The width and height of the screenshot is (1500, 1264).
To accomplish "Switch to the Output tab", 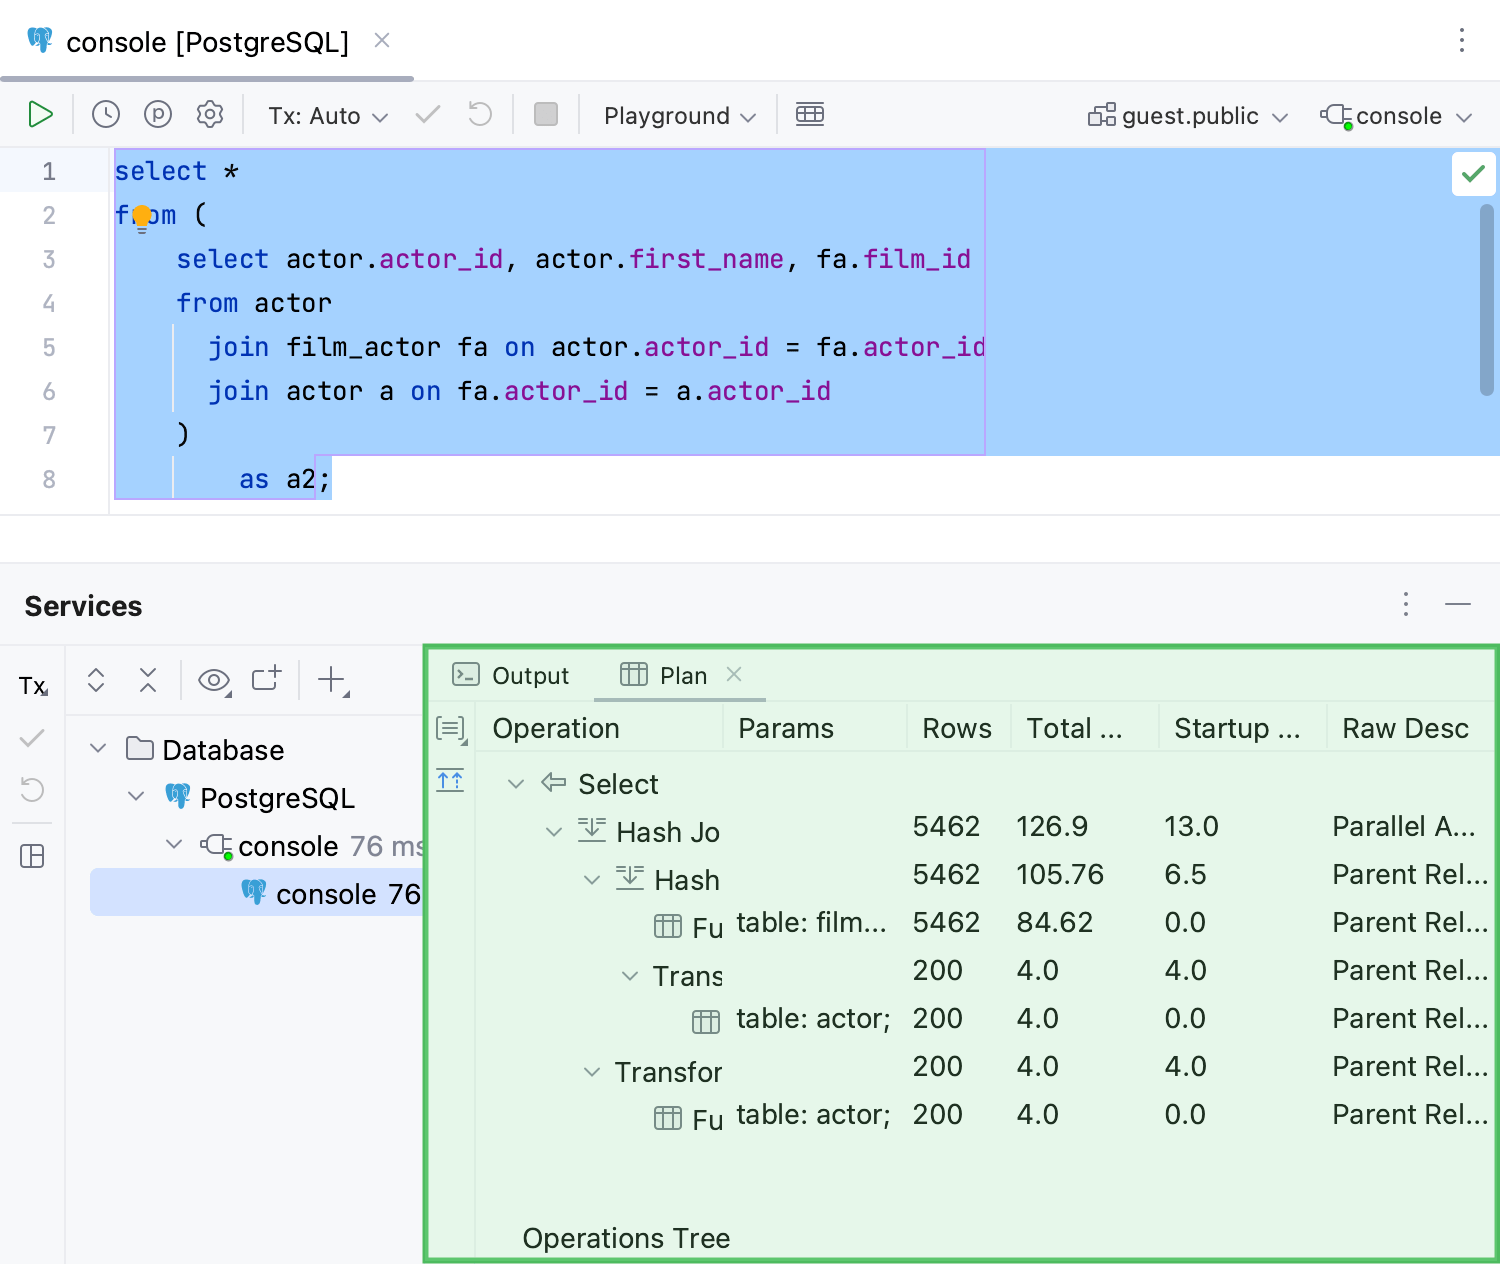I will 511,675.
